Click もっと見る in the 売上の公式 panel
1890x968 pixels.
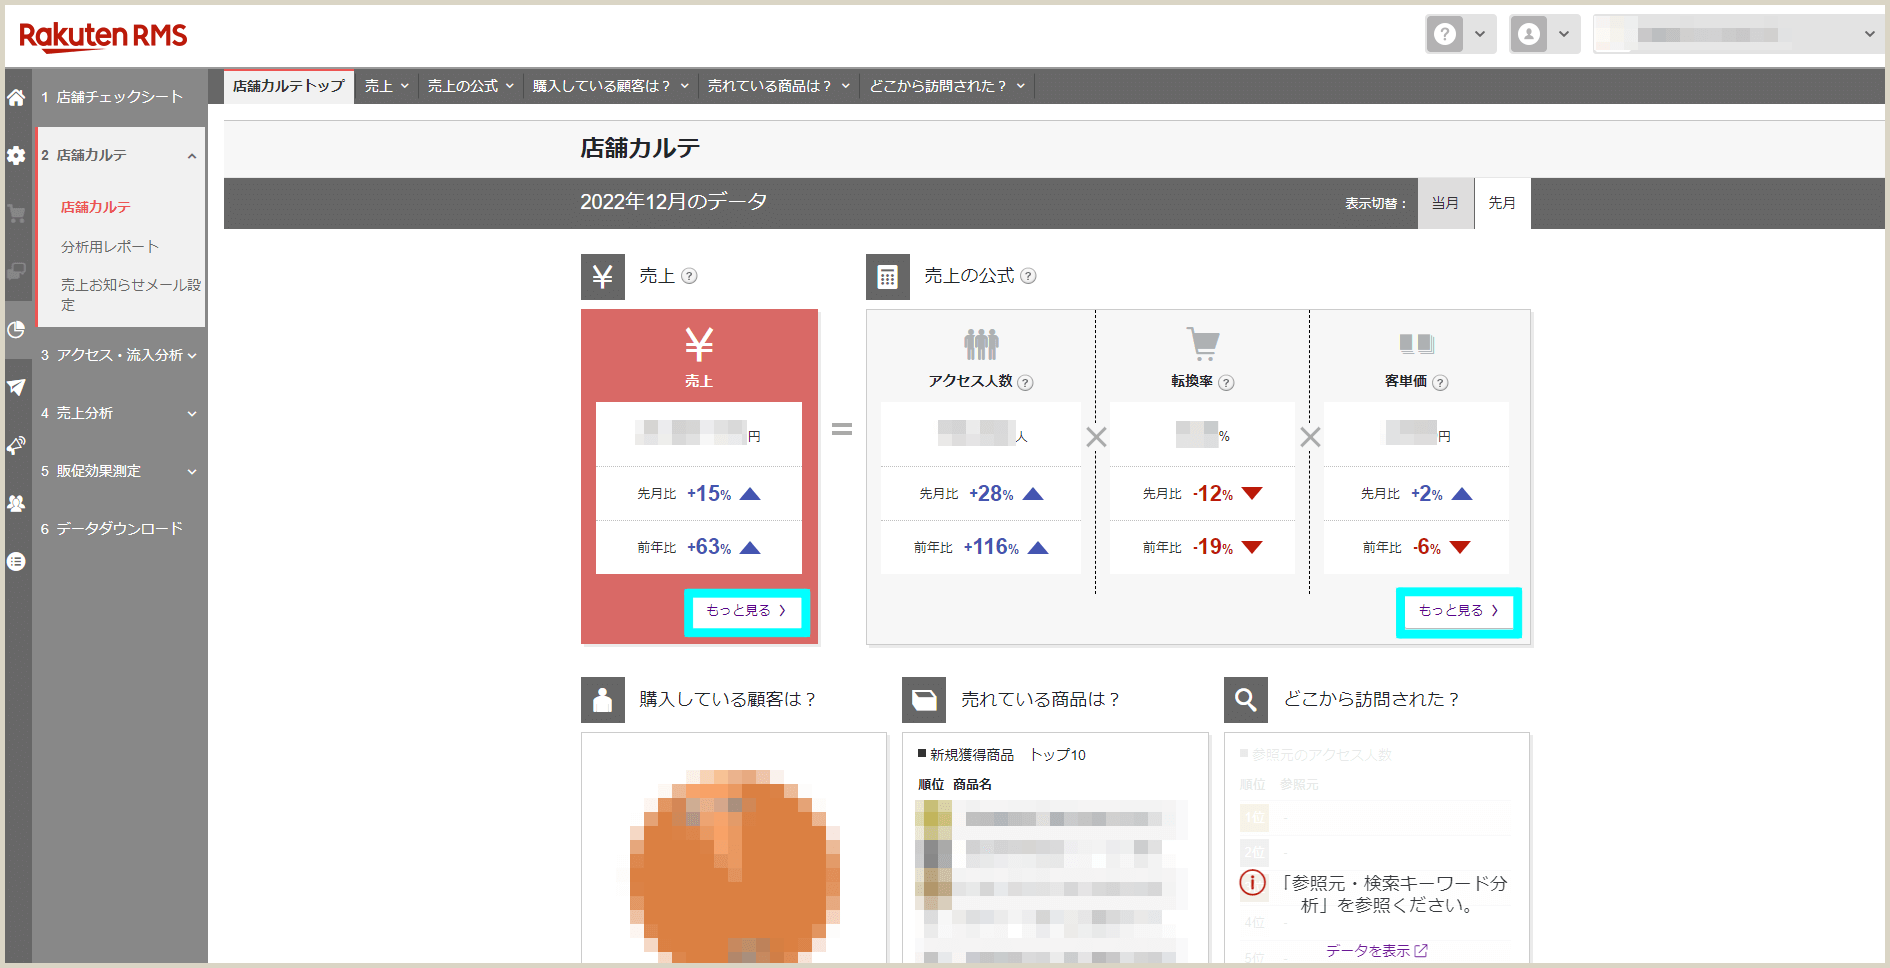tap(1458, 611)
